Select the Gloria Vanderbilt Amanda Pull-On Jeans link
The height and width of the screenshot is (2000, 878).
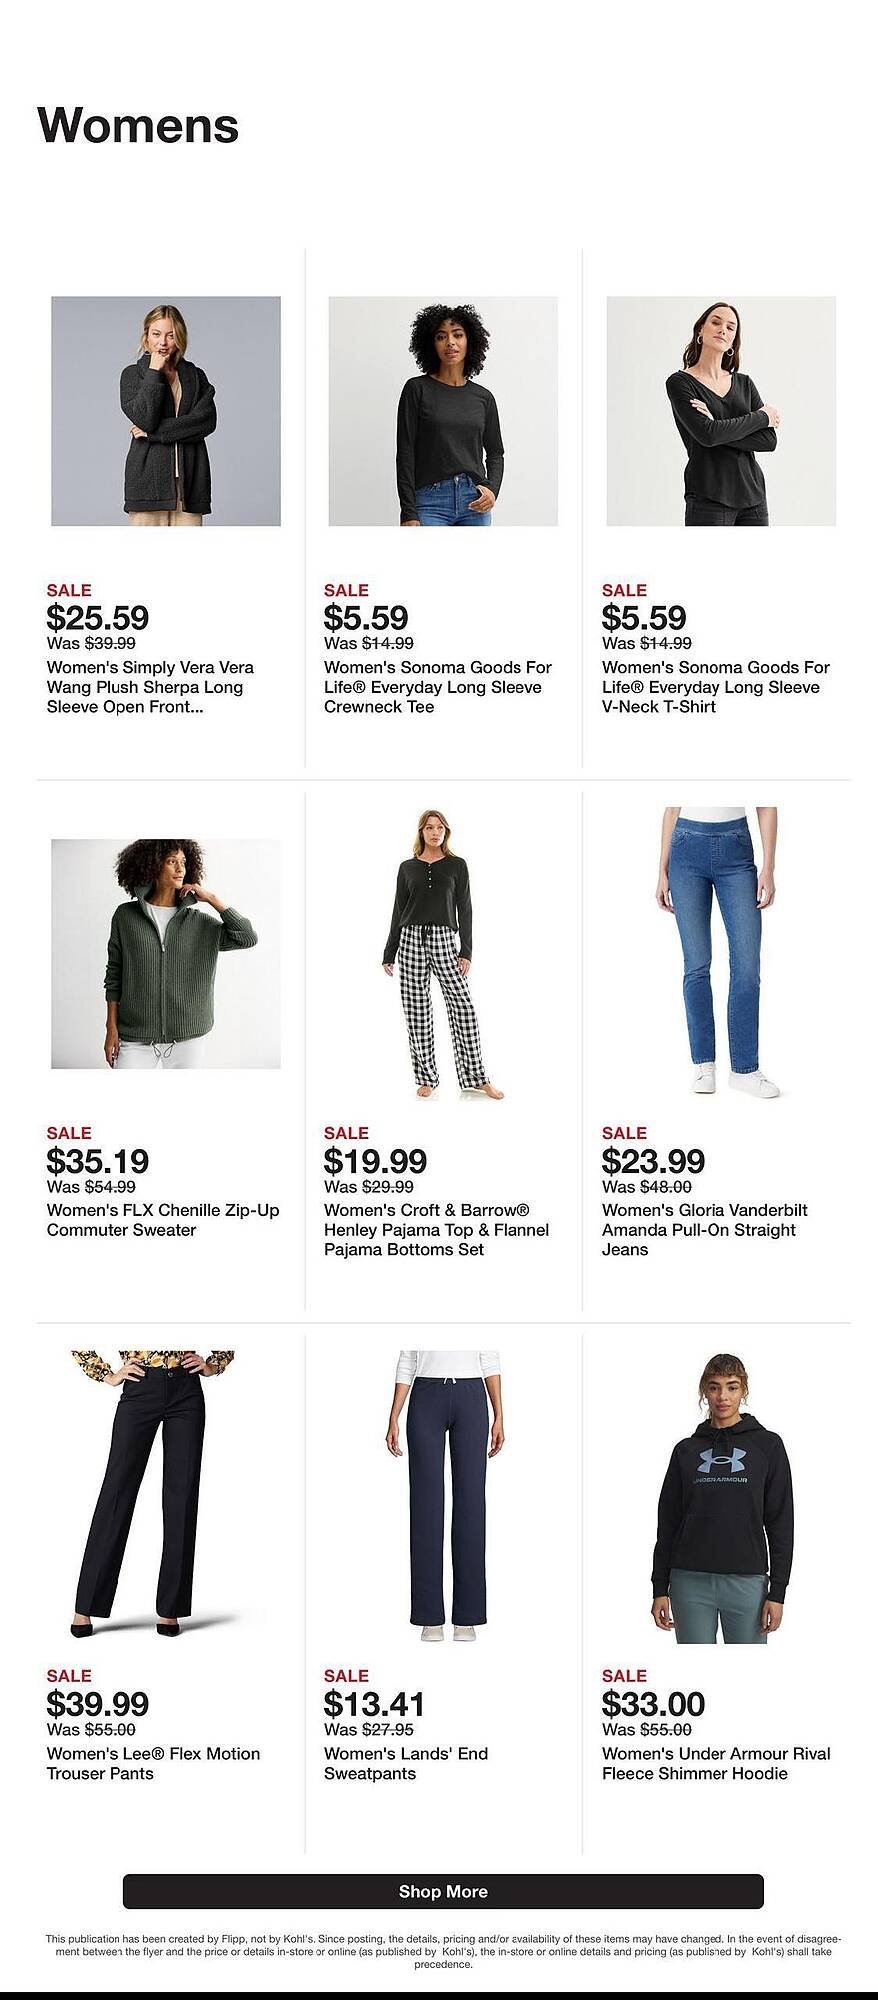pos(710,1232)
